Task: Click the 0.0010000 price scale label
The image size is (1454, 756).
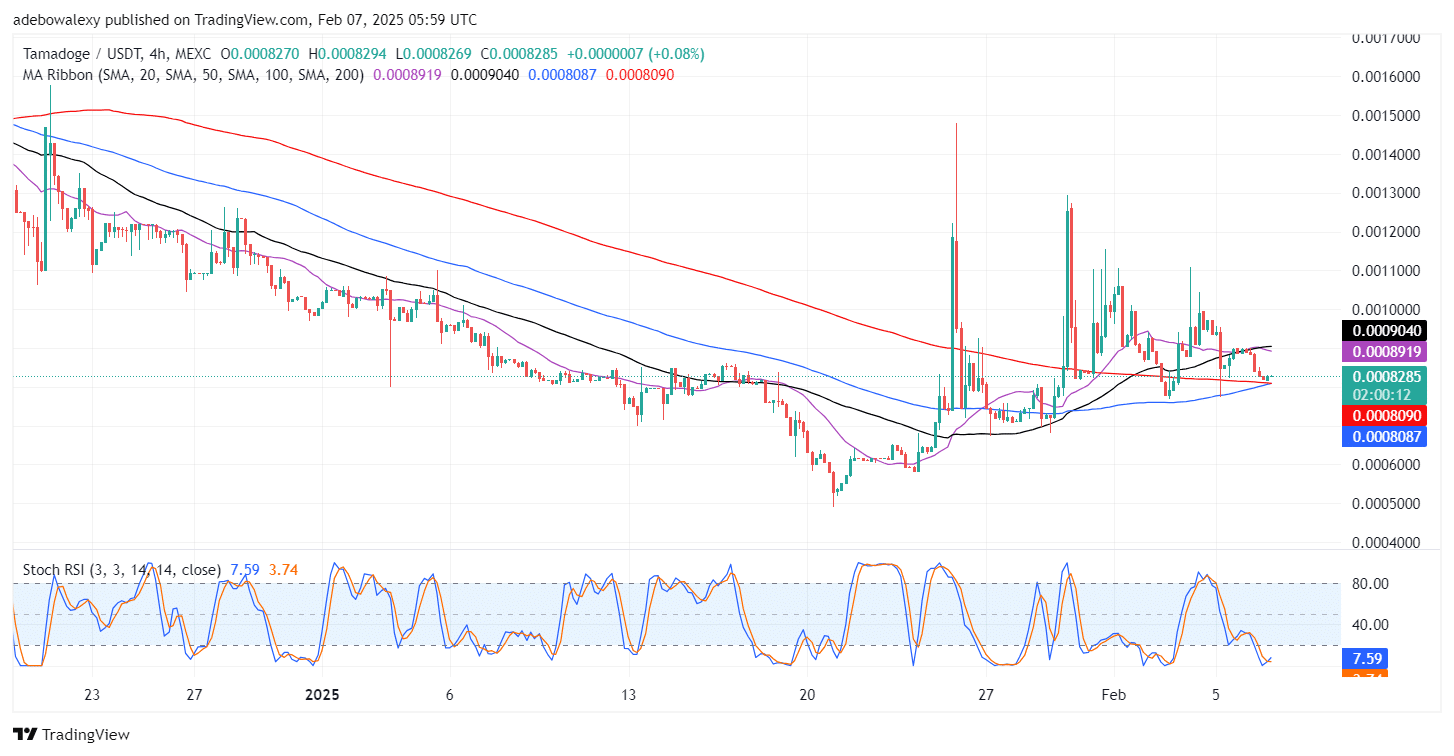Action: 1386,310
